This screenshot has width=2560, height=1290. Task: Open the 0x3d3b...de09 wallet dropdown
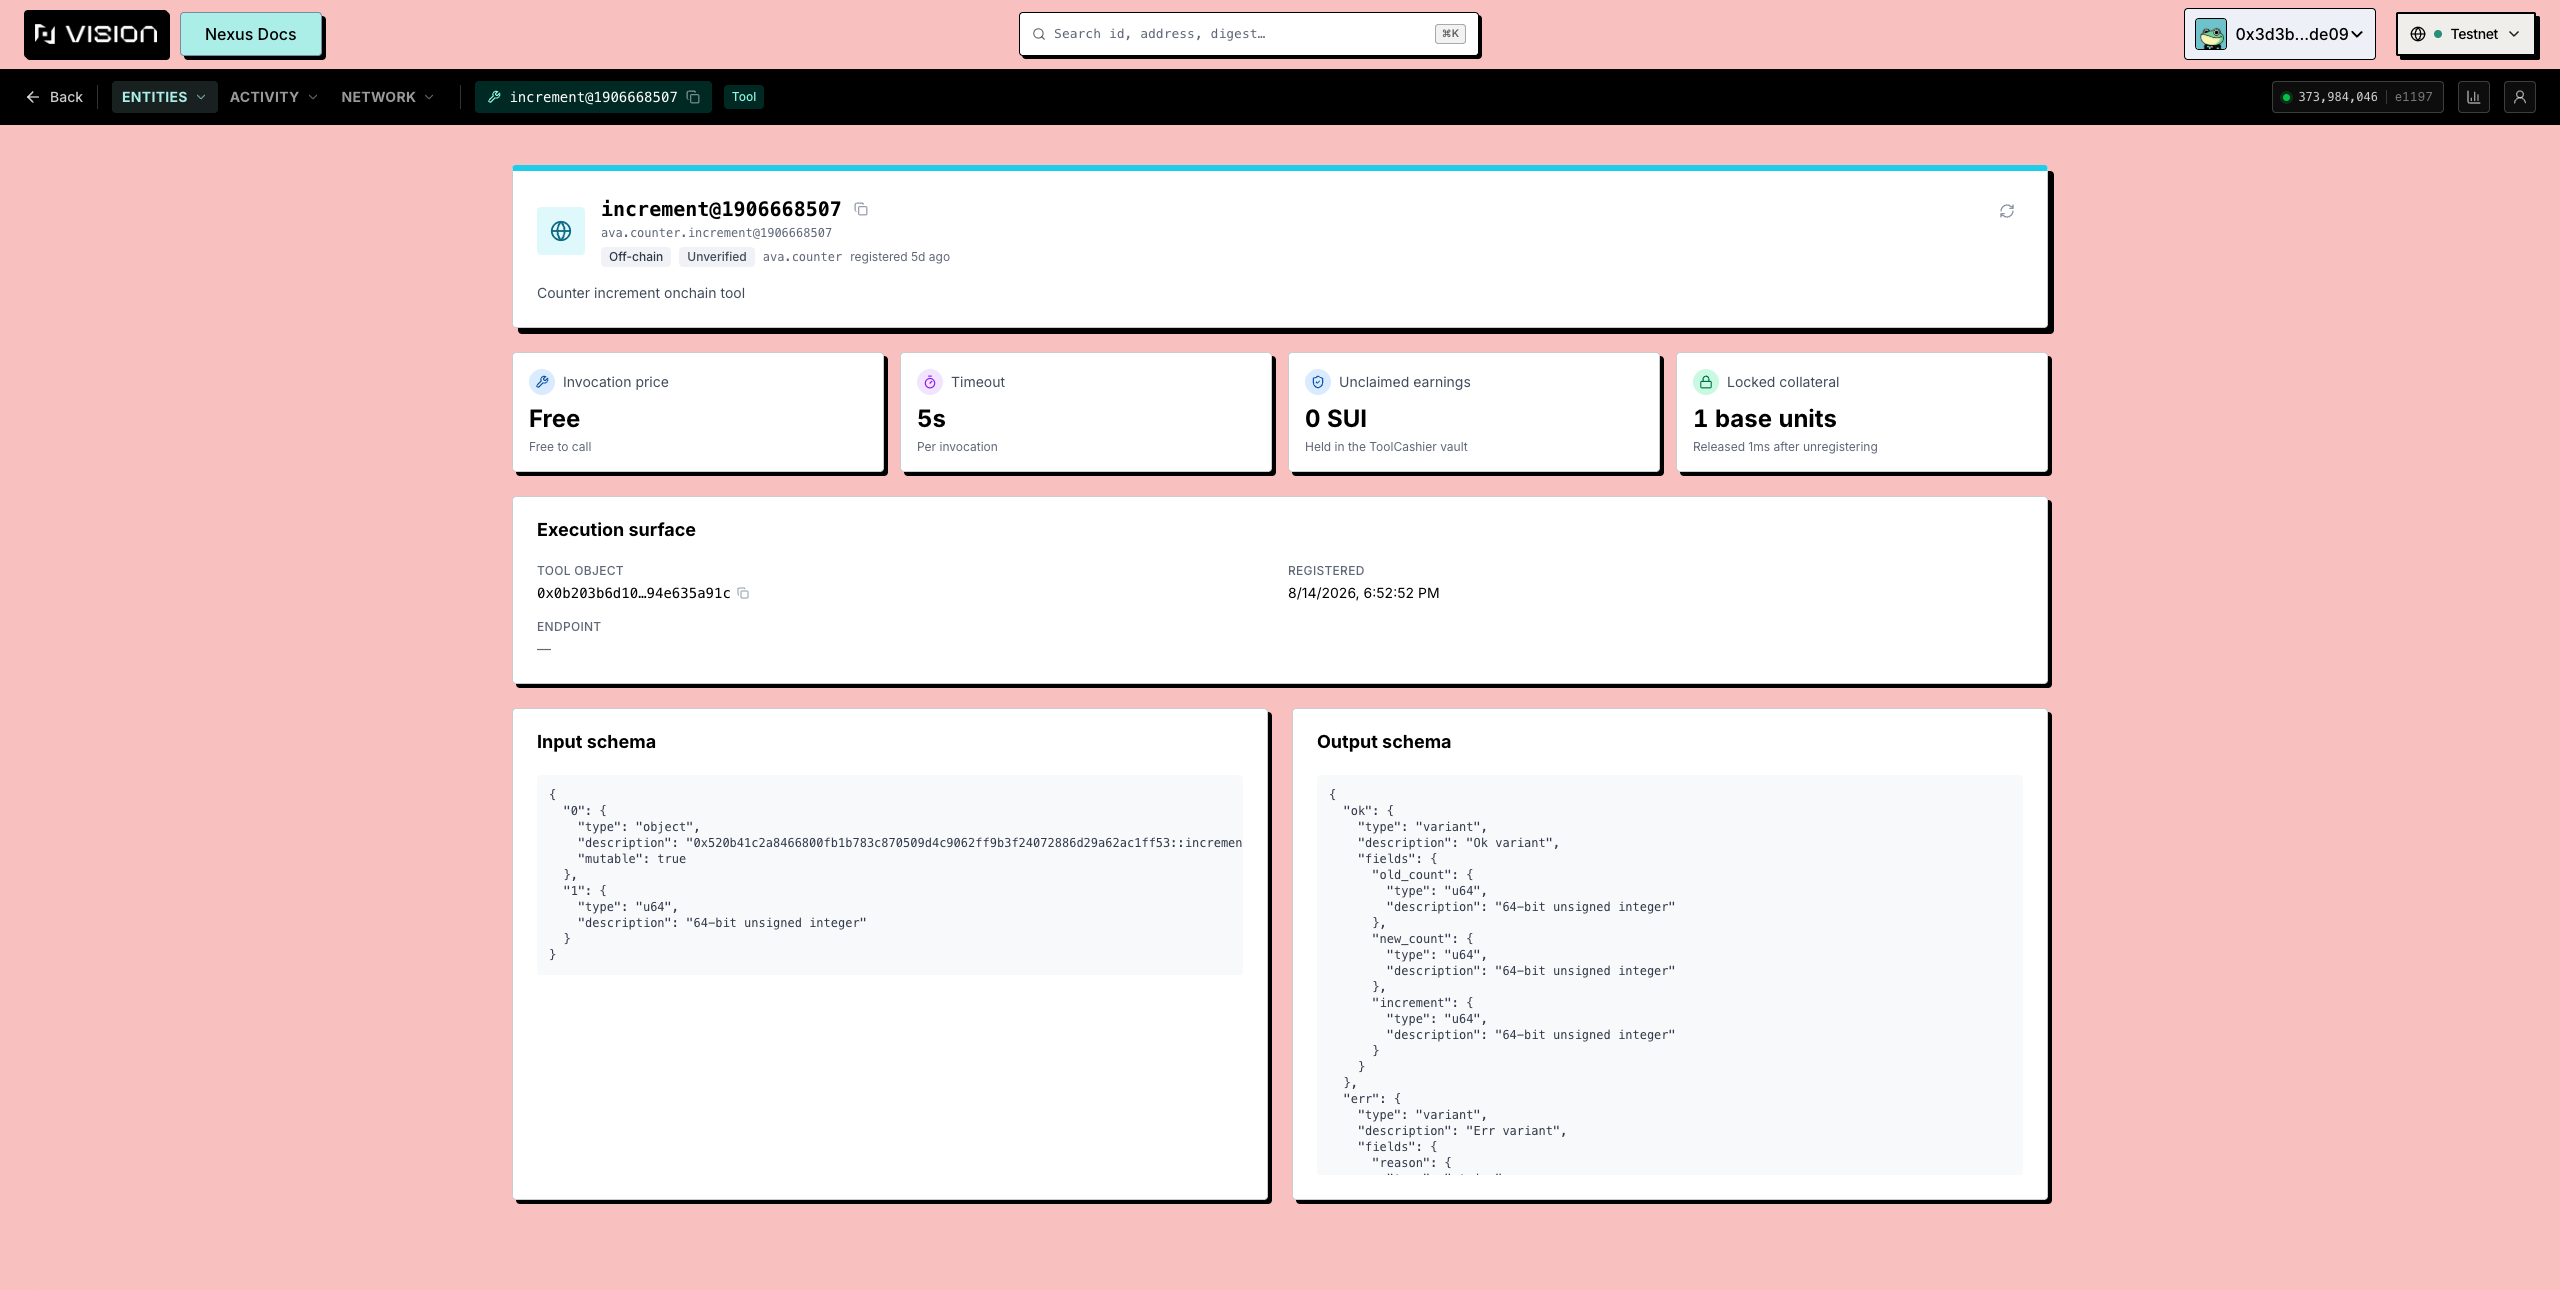click(2279, 34)
